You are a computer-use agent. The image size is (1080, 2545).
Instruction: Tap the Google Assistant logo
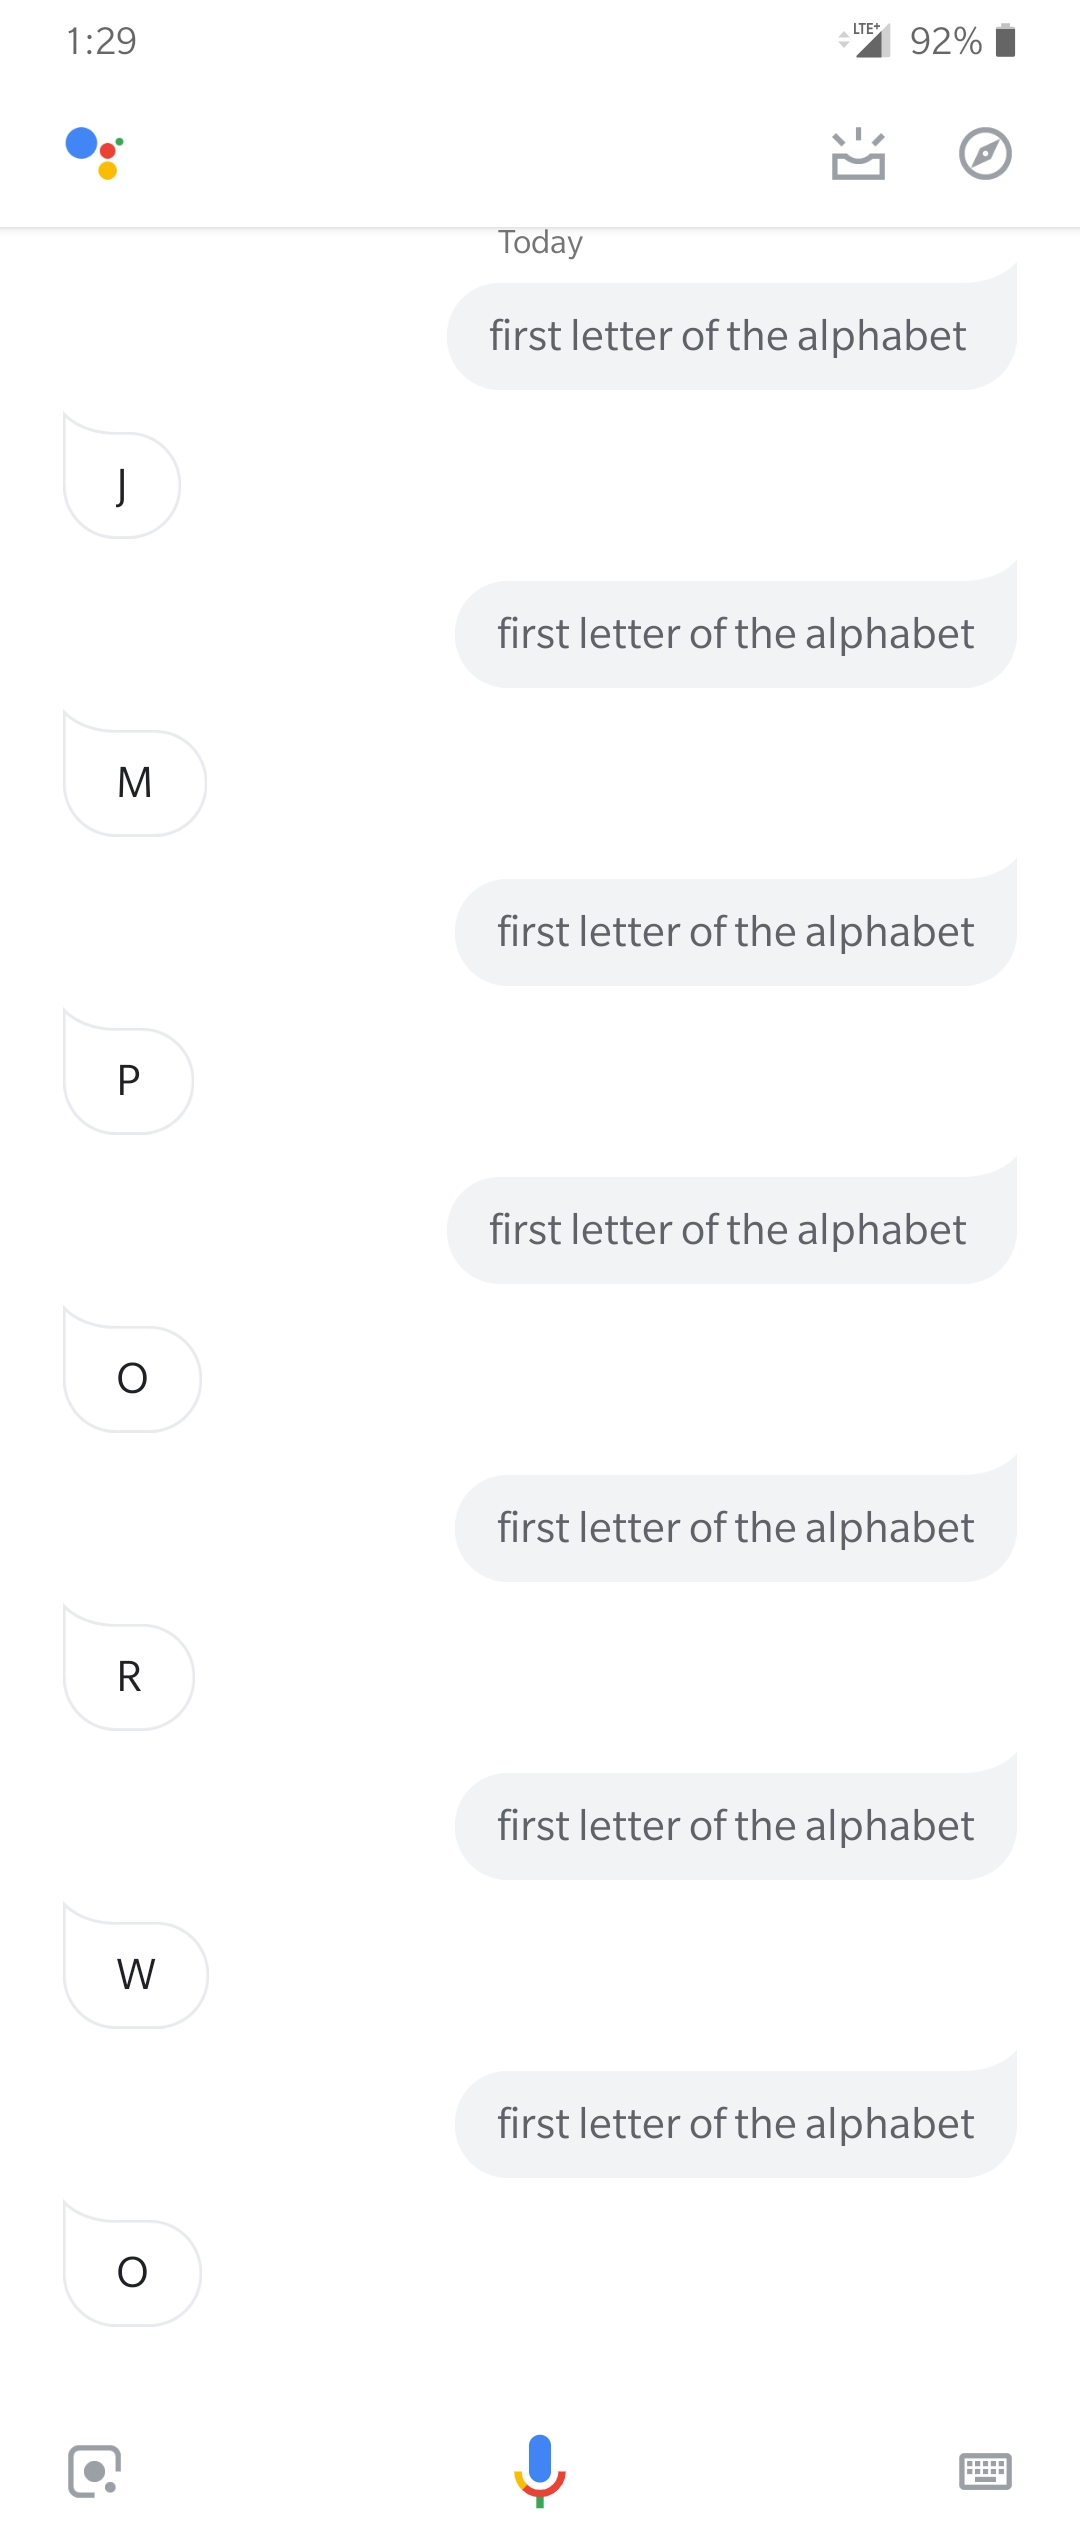coord(95,153)
